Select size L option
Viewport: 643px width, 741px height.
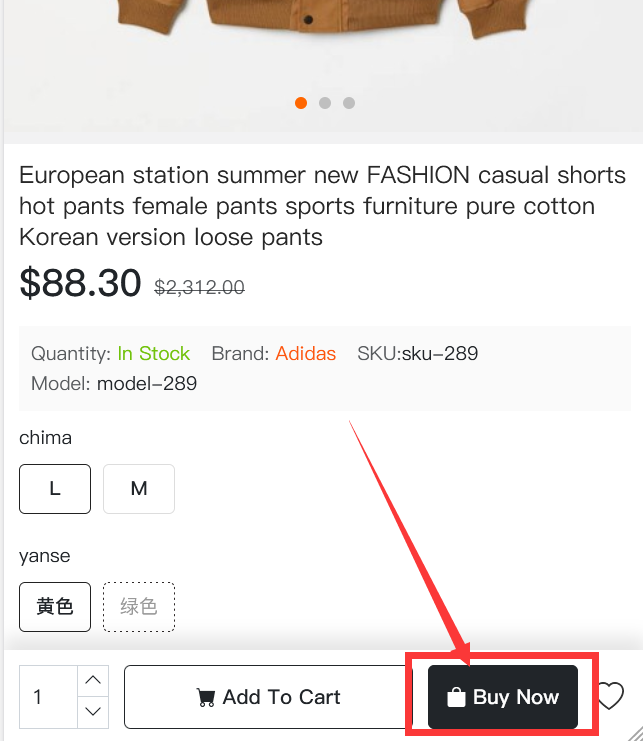(55, 489)
